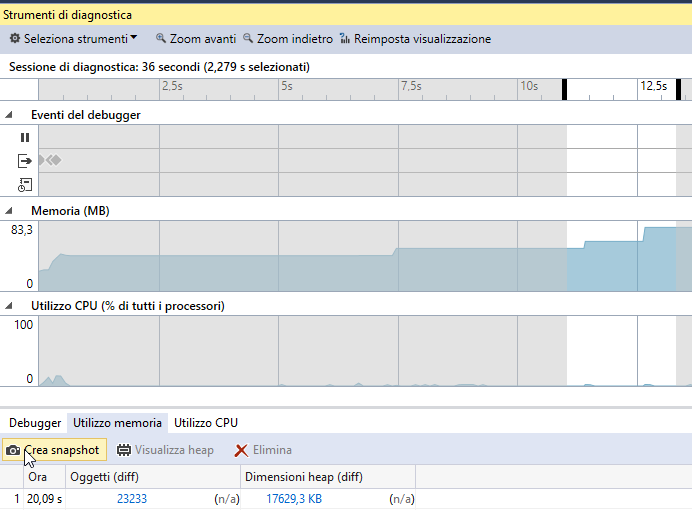
Task: Click the Ora column header
Action: point(44,477)
